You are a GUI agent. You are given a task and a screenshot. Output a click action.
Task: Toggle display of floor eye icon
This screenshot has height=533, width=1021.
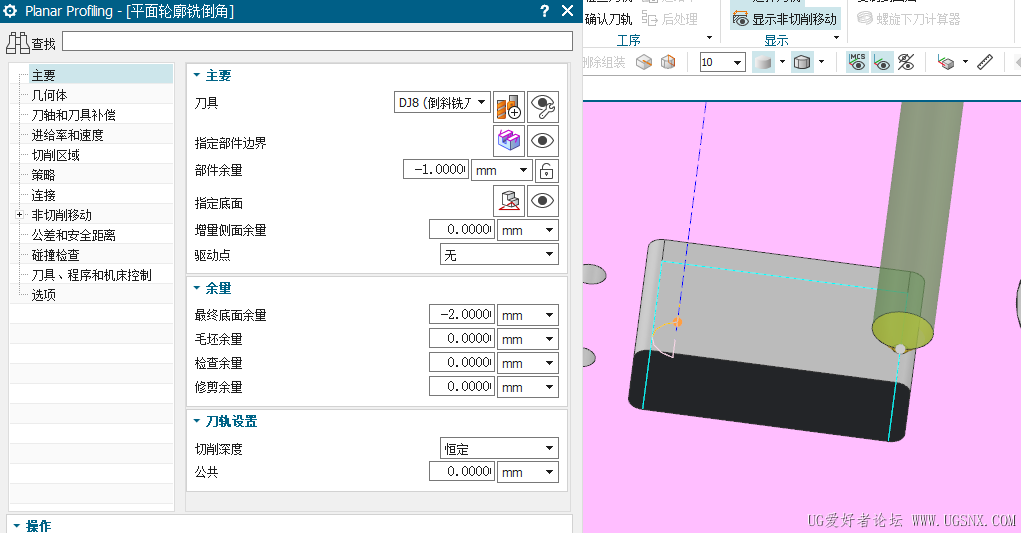(x=542, y=200)
